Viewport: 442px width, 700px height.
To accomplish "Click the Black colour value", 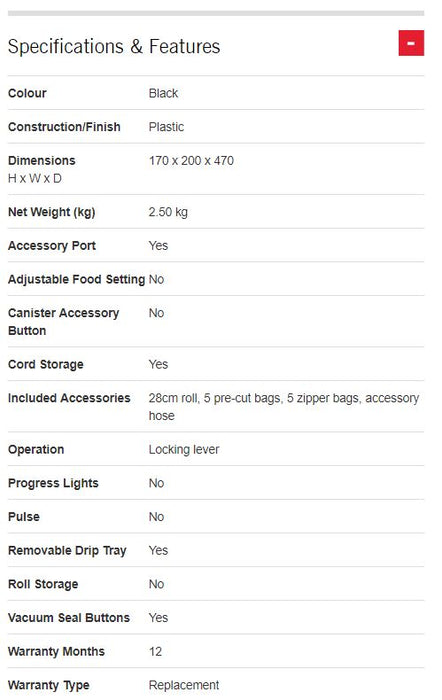I will click(163, 93).
